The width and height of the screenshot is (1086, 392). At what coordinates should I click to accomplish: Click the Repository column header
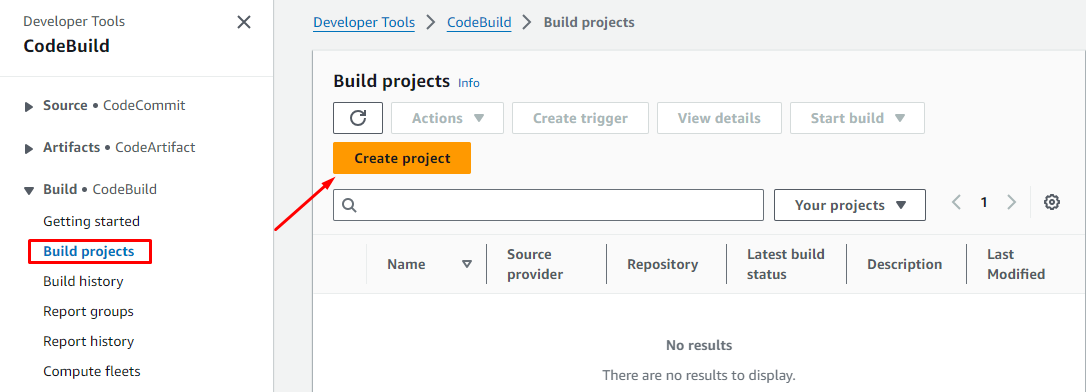[x=663, y=264]
